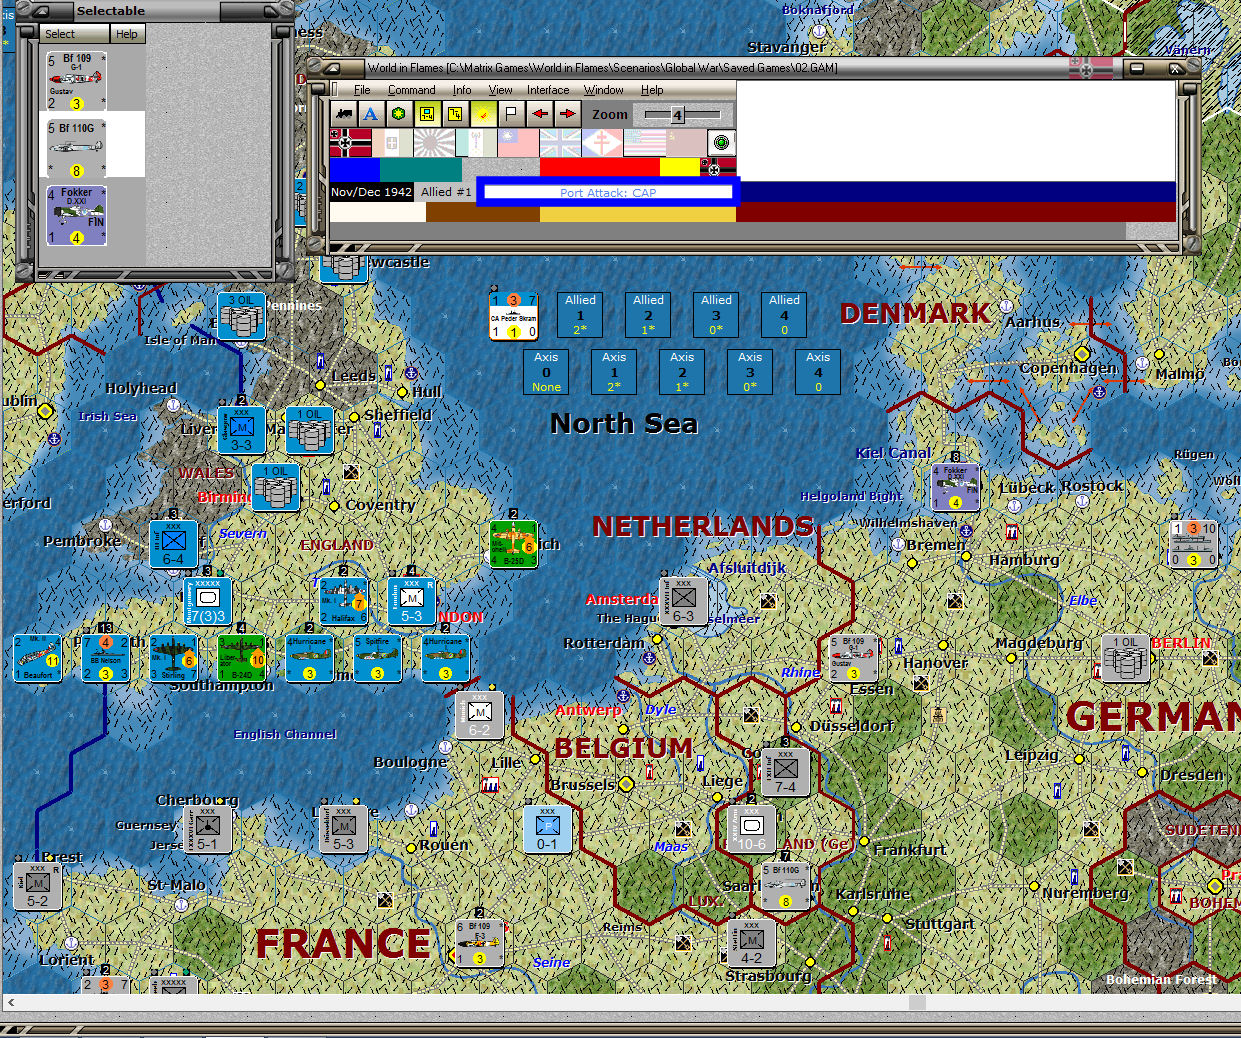Open the Command menu
Viewport: 1241px width, 1038px height.
point(411,90)
